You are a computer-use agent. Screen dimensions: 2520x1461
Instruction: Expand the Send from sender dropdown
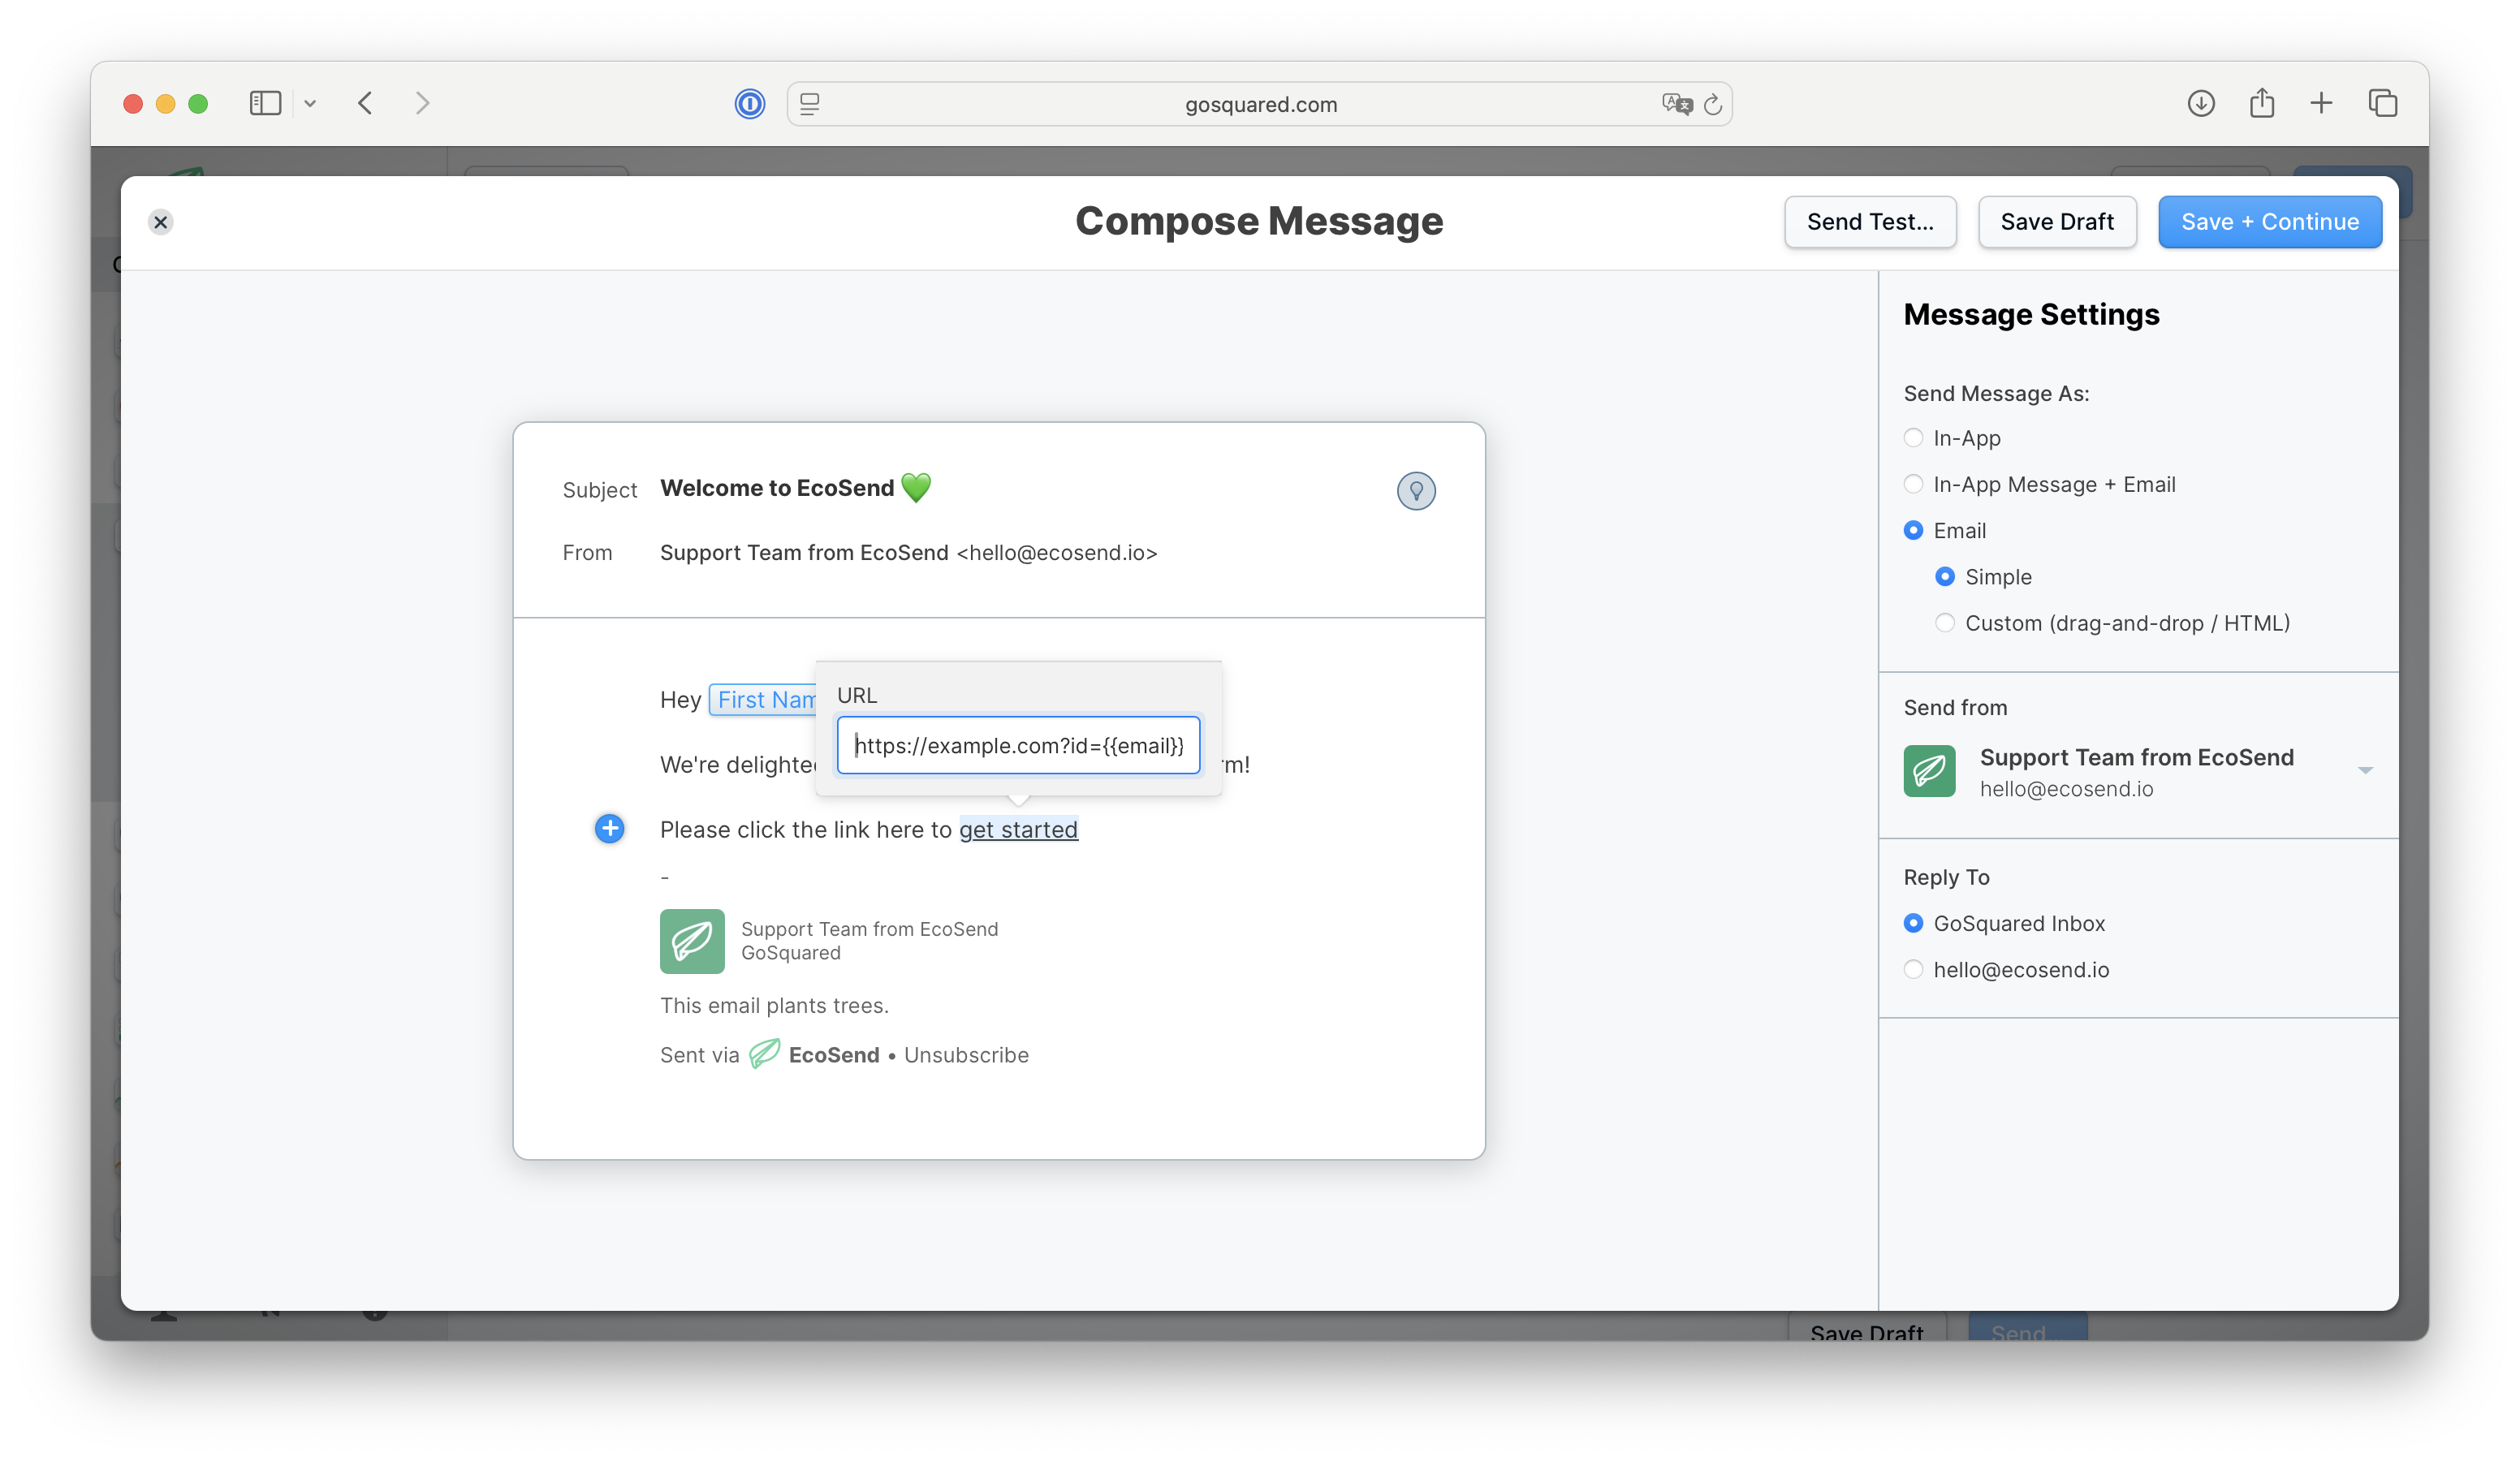(x=2364, y=770)
